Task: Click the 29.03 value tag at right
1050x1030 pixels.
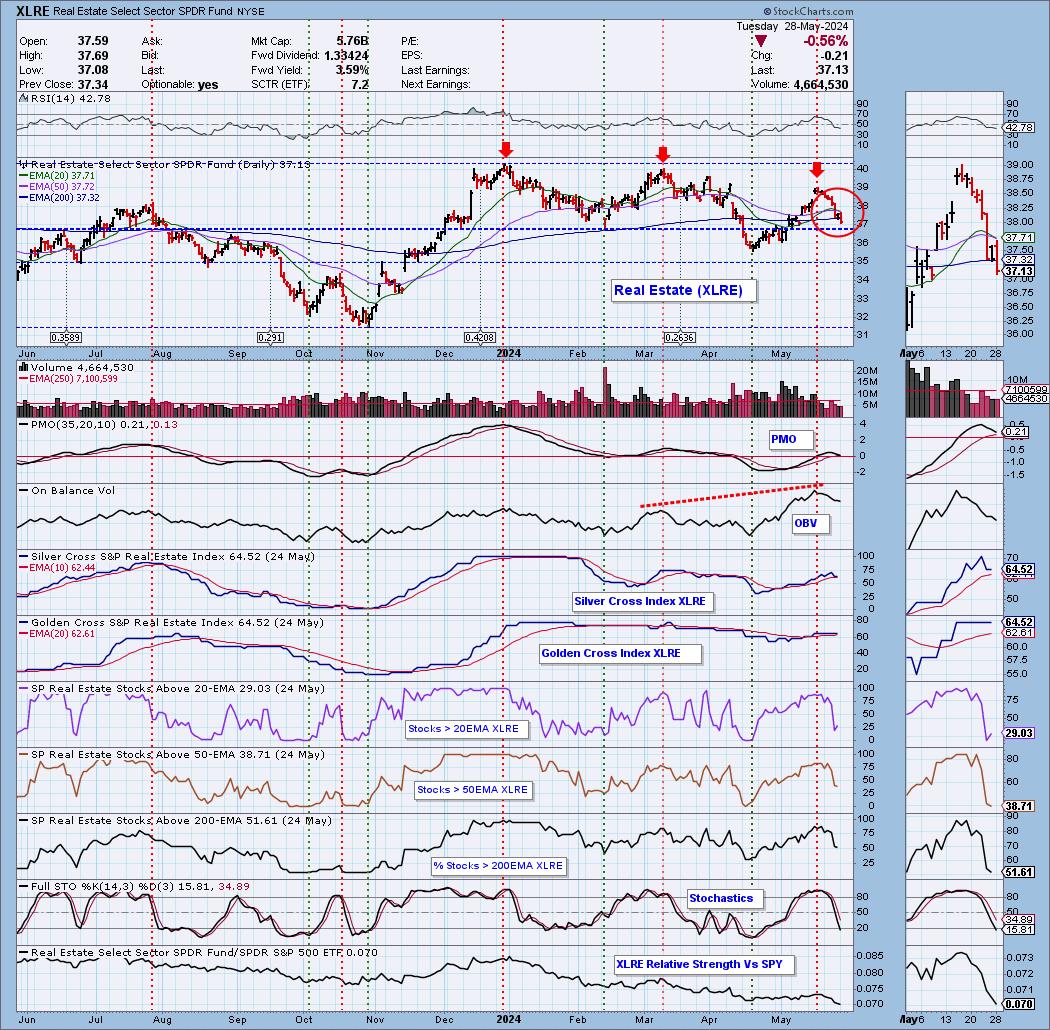Action: tap(1019, 733)
